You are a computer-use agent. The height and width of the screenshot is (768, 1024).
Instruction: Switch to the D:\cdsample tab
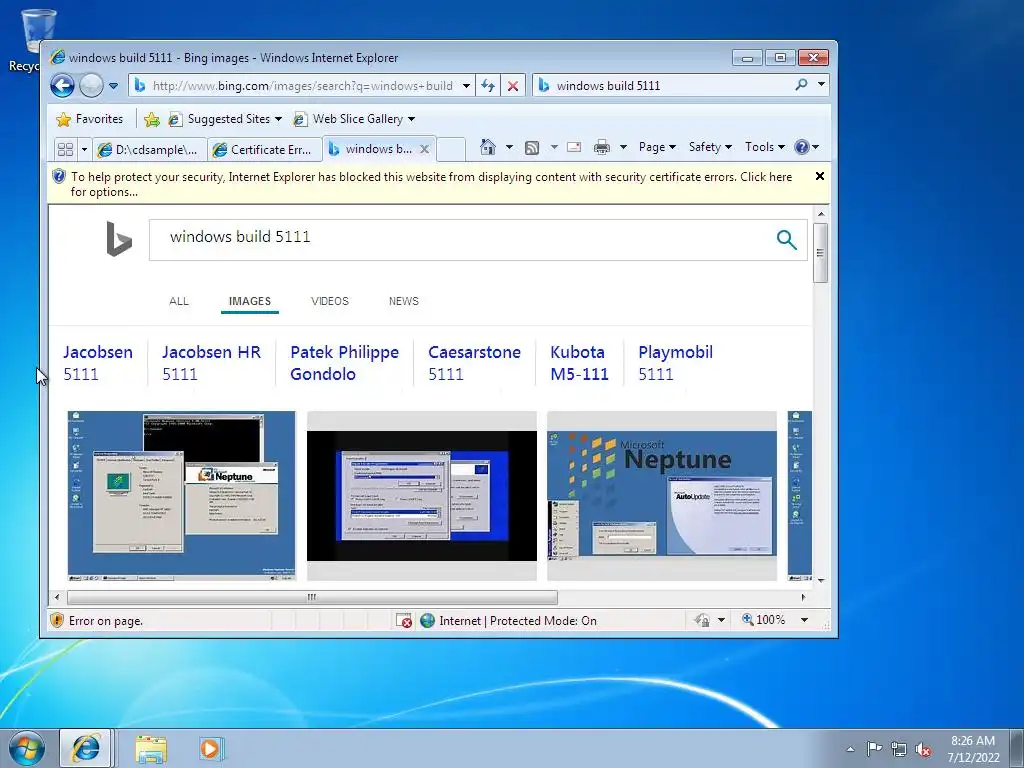[150, 150]
